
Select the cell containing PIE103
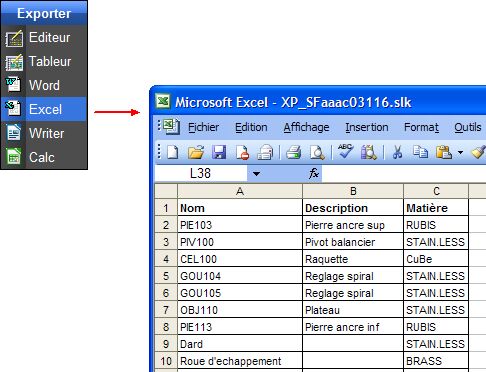(x=240, y=225)
